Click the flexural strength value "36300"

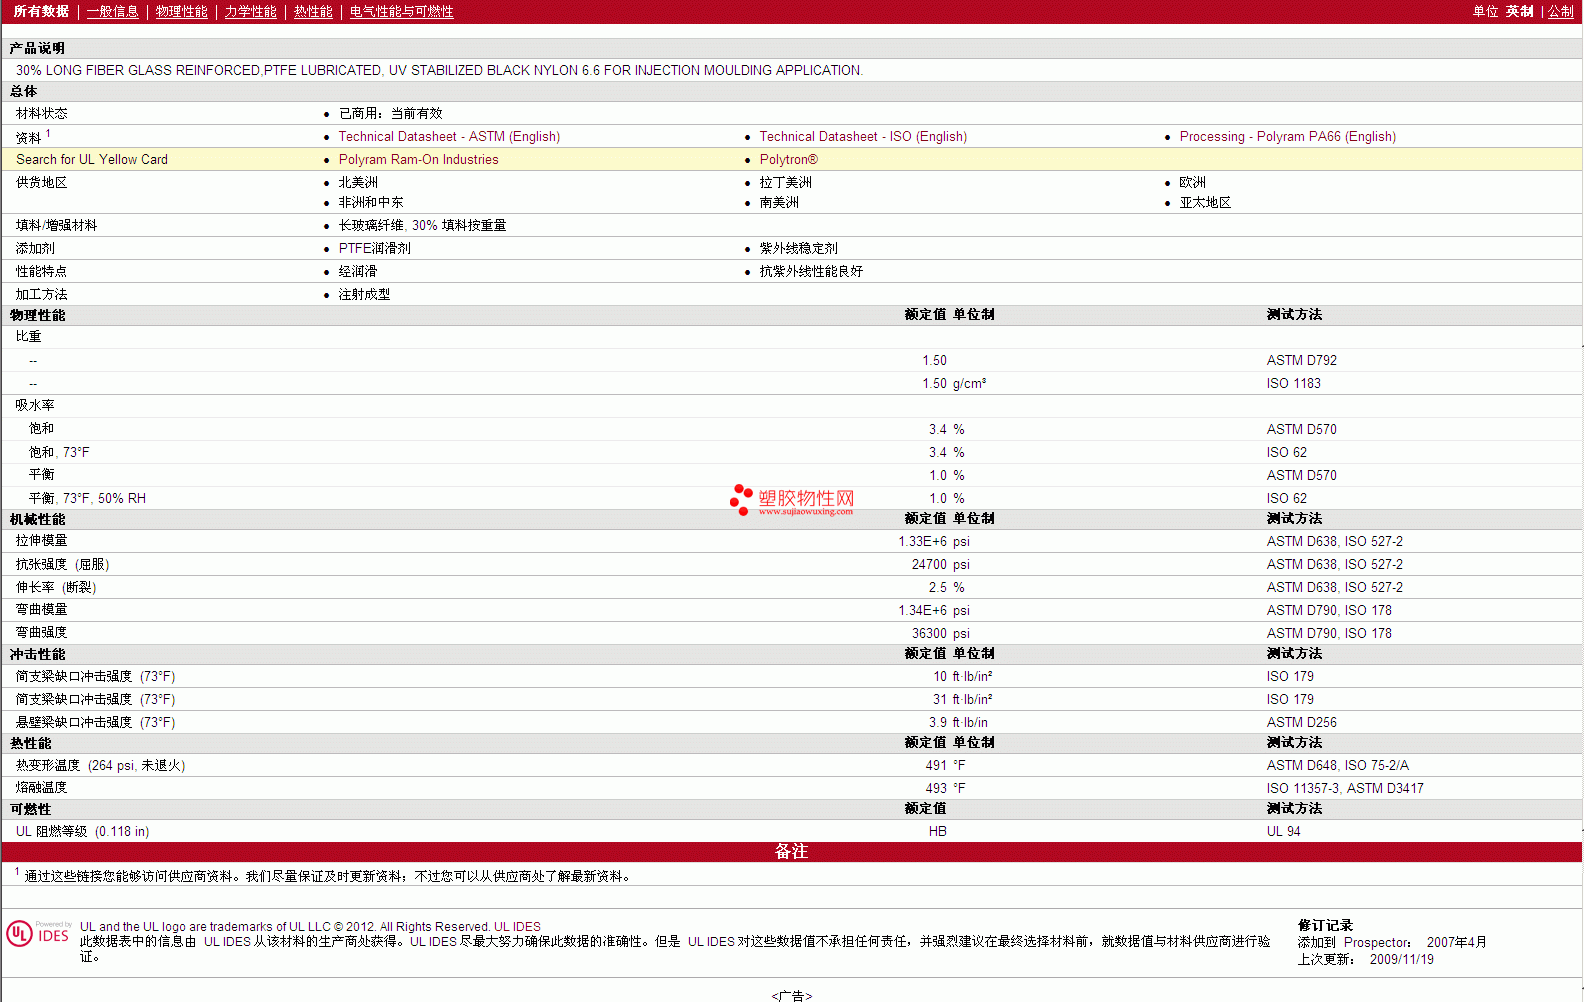pos(929,634)
